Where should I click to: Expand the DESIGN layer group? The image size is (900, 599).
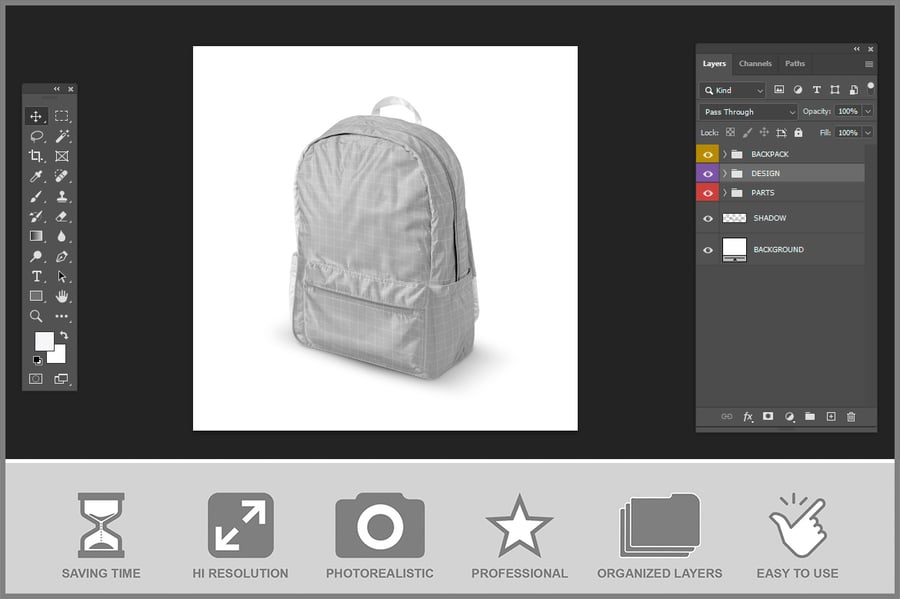click(724, 174)
